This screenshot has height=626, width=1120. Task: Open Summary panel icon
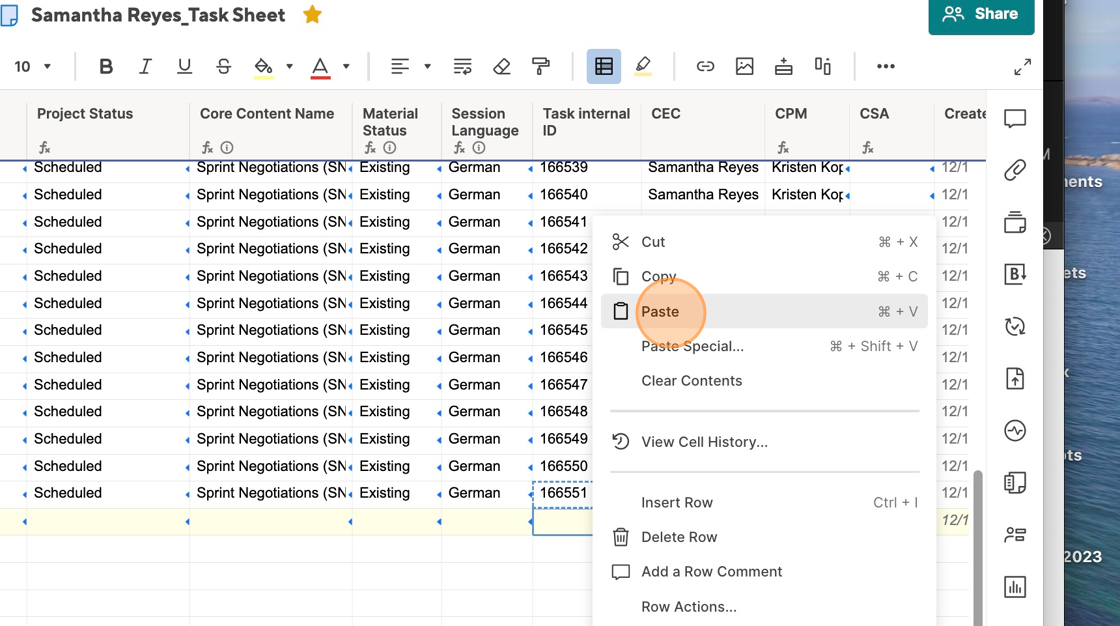[1015, 483]
